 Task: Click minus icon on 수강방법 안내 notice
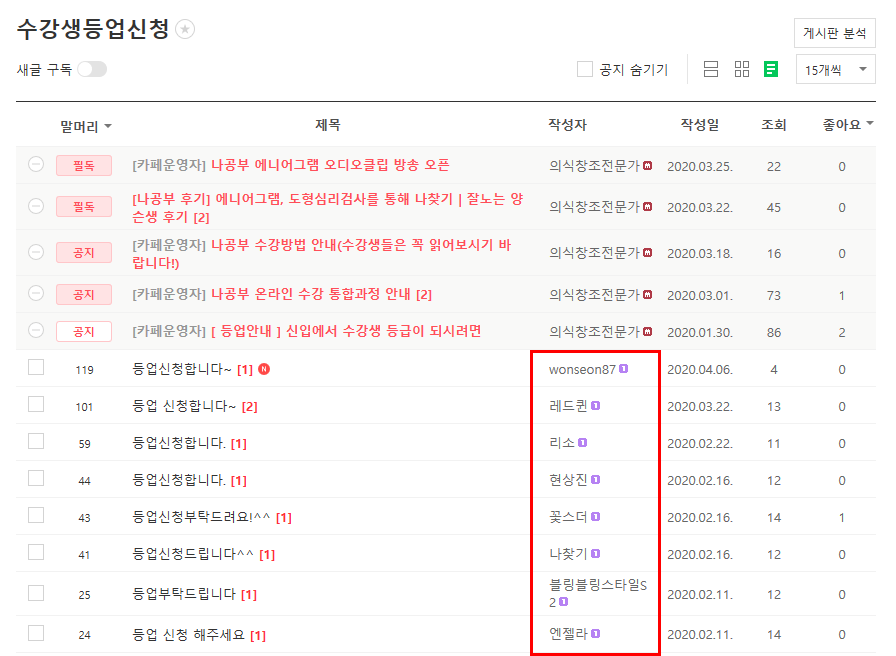pos(36,252)
